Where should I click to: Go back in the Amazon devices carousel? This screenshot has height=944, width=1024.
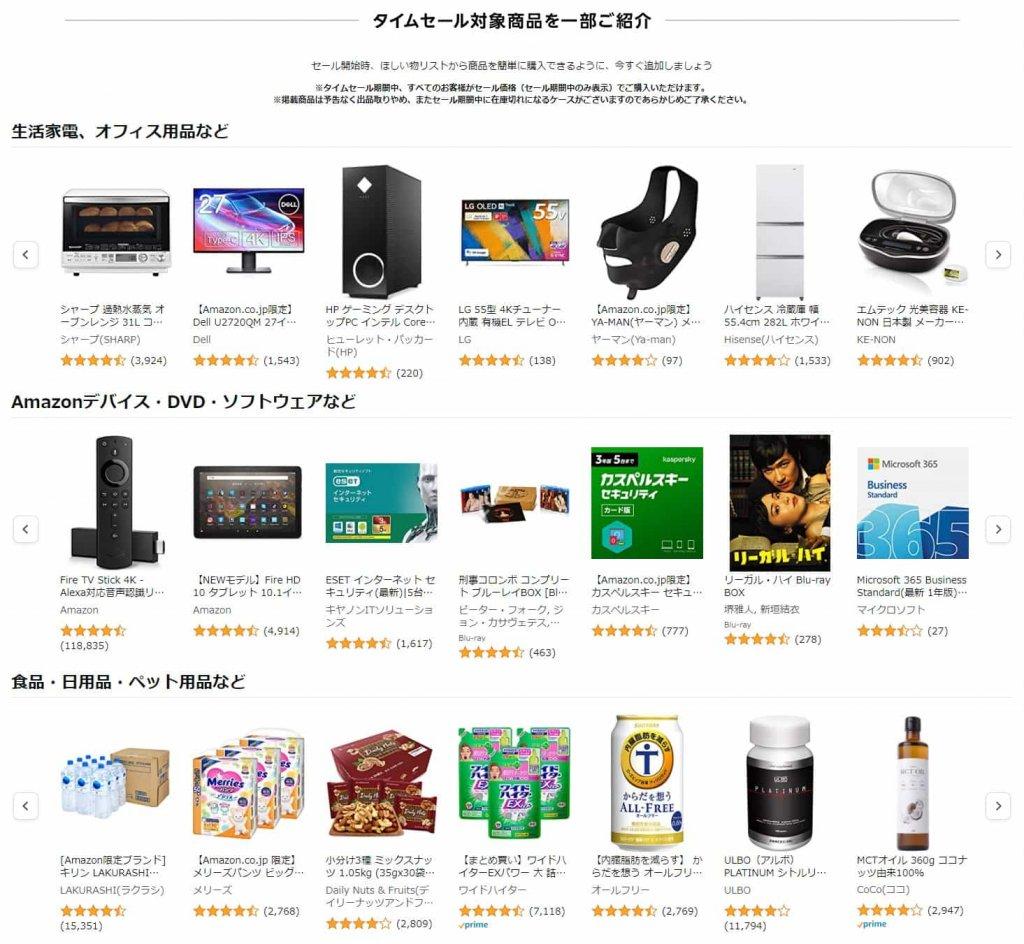pos(25,529)
